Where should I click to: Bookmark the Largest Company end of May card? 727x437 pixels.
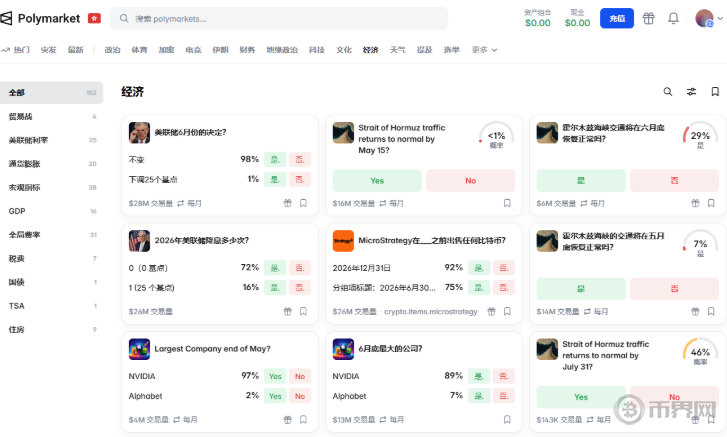tap(303, 419)
